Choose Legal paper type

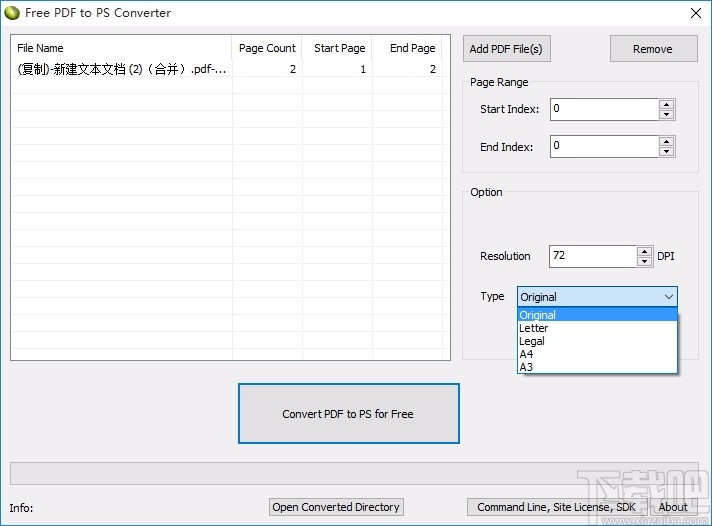tap(597, 341)
